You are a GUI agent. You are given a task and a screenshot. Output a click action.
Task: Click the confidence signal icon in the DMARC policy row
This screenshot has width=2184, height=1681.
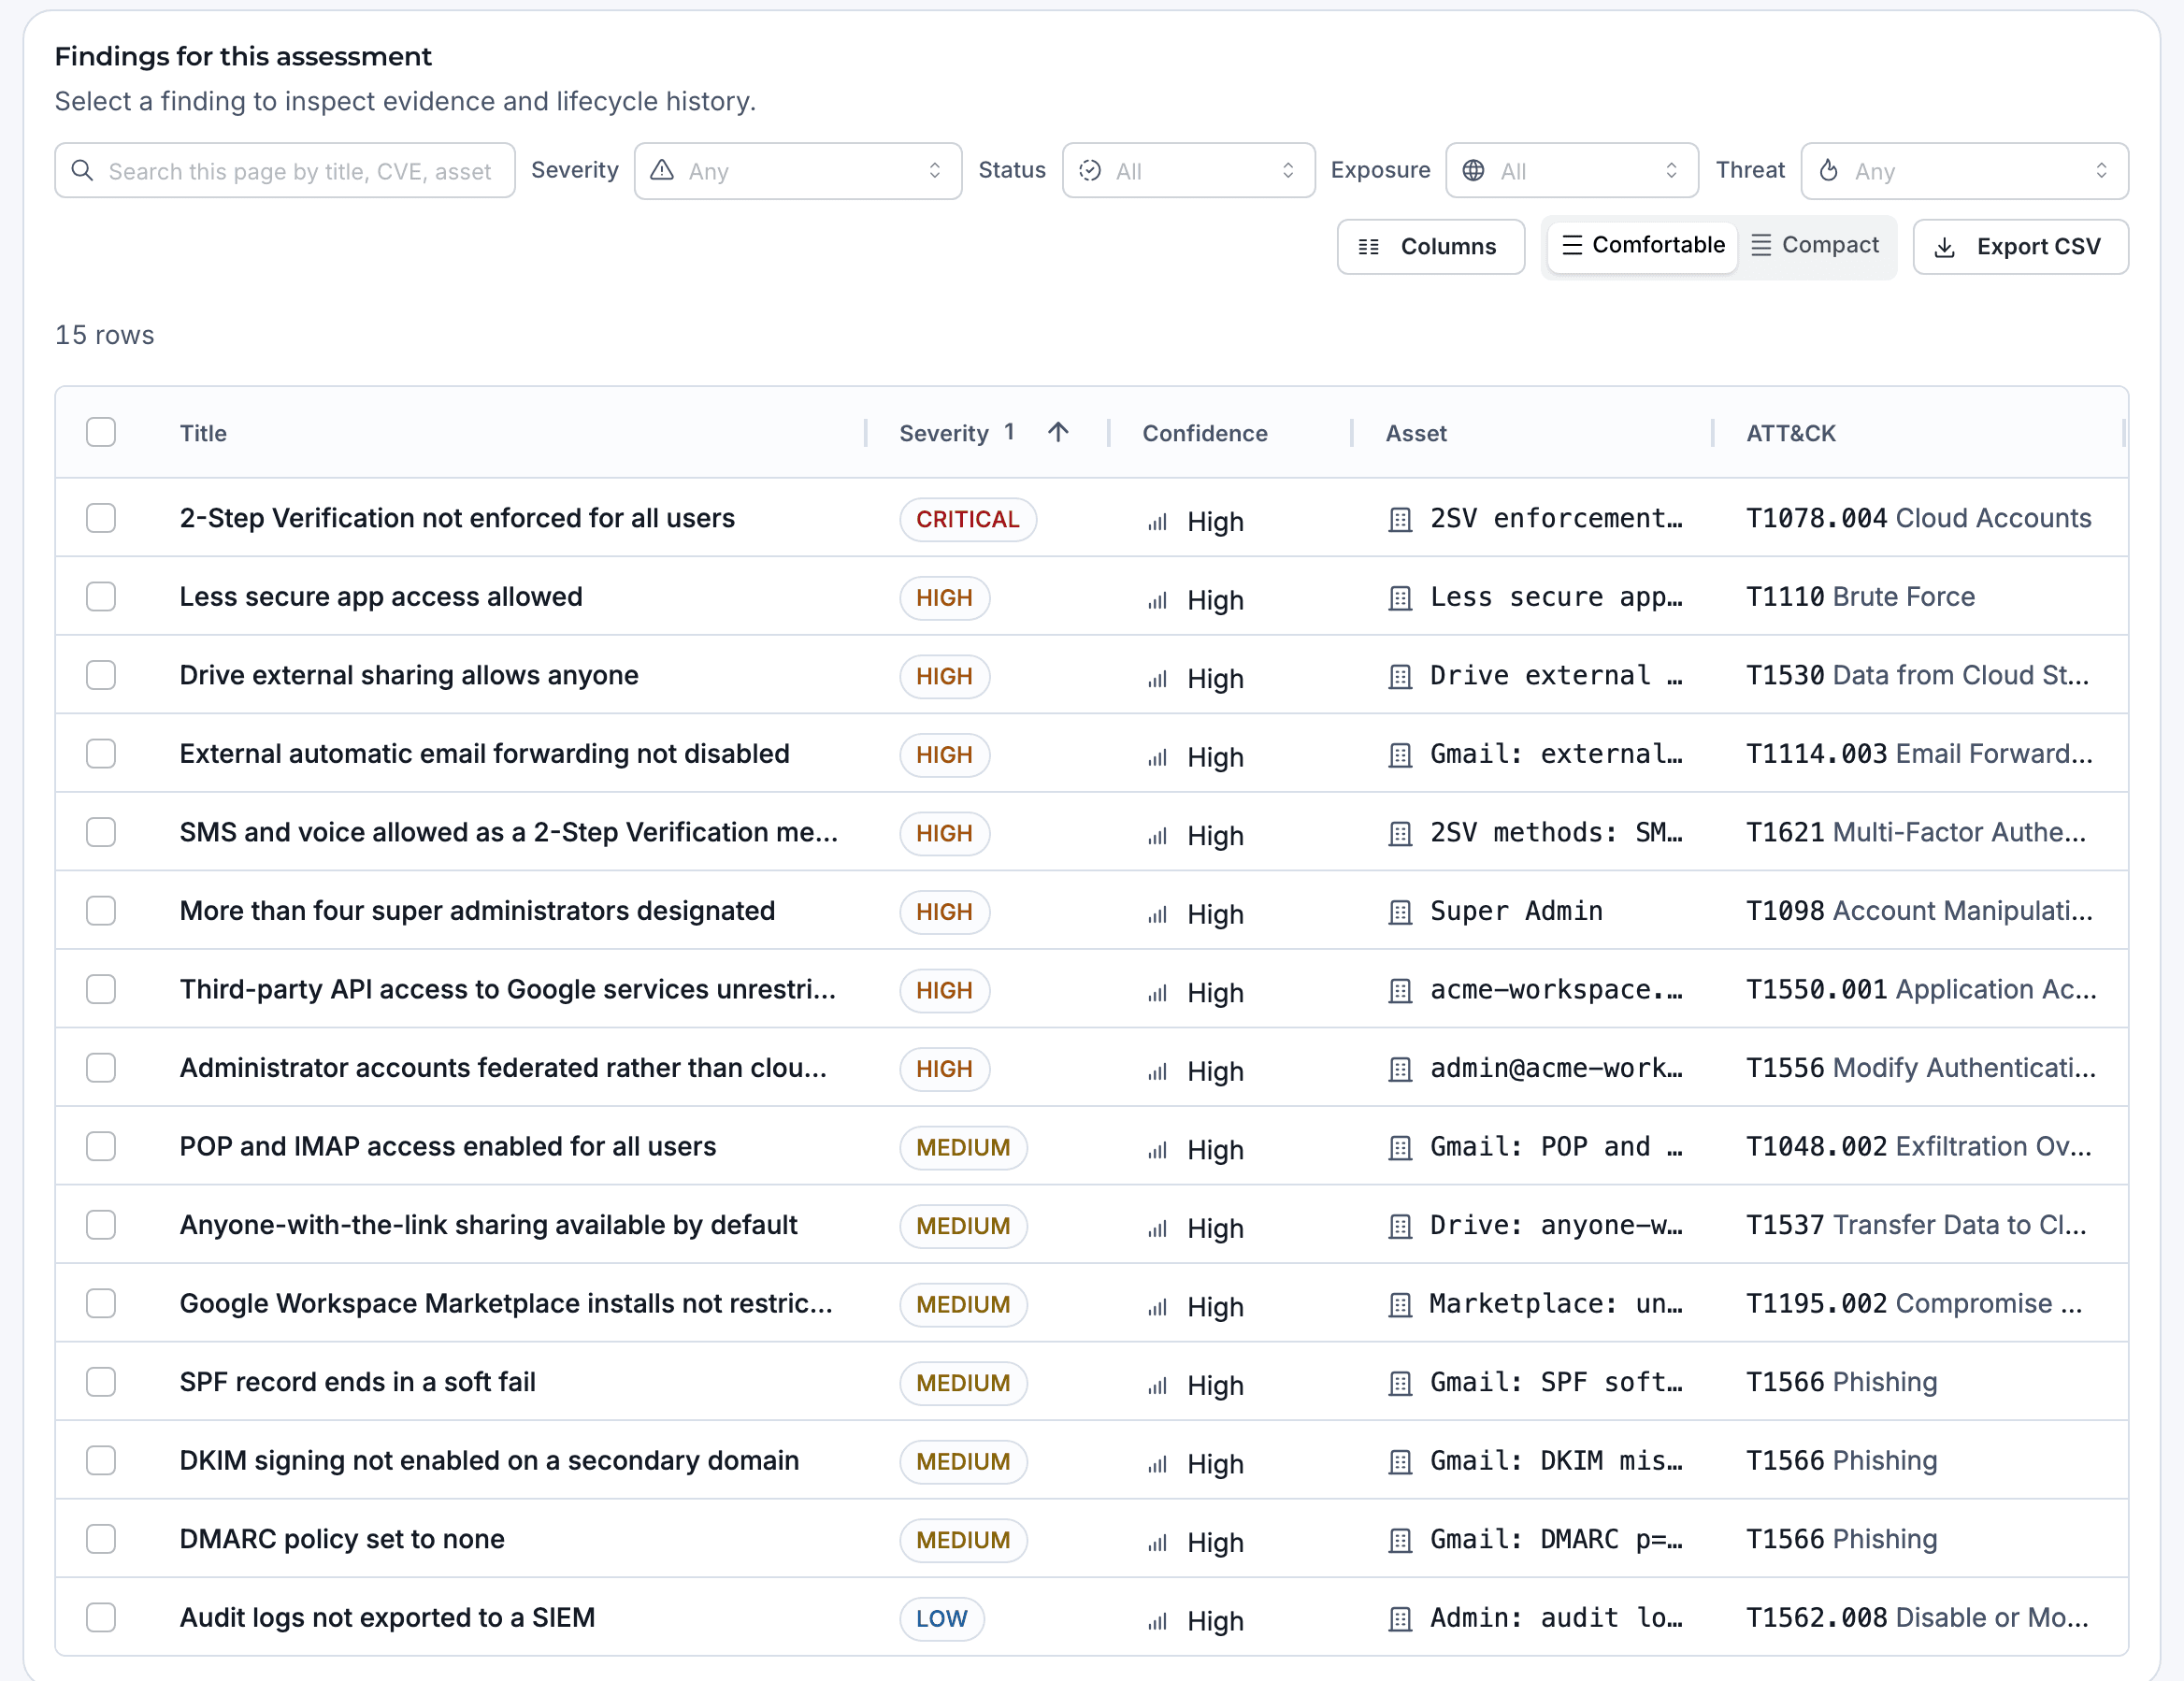tap(1158, 1543)
